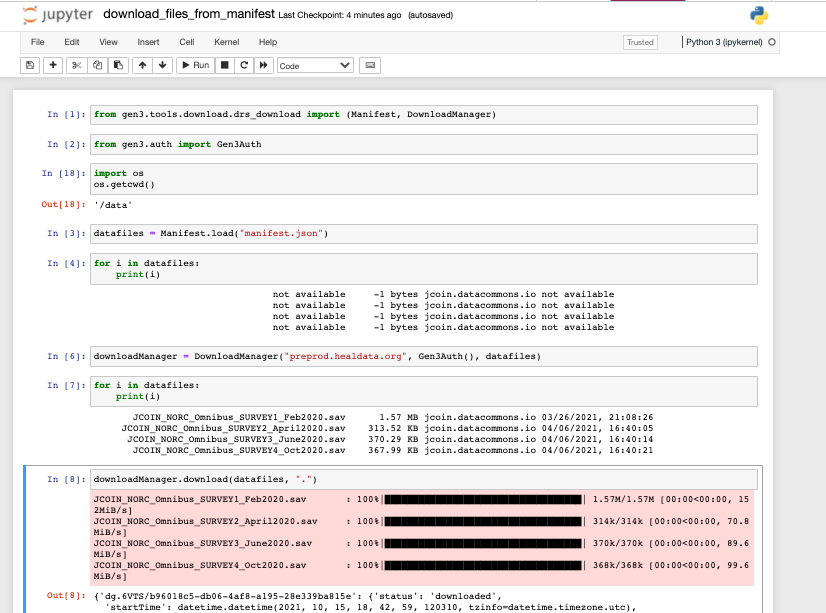The width and height of the screenshot is (826, 613).
Task: Click SURVEY3_June2020.sav in In [7] output
Action: point(237,439)
